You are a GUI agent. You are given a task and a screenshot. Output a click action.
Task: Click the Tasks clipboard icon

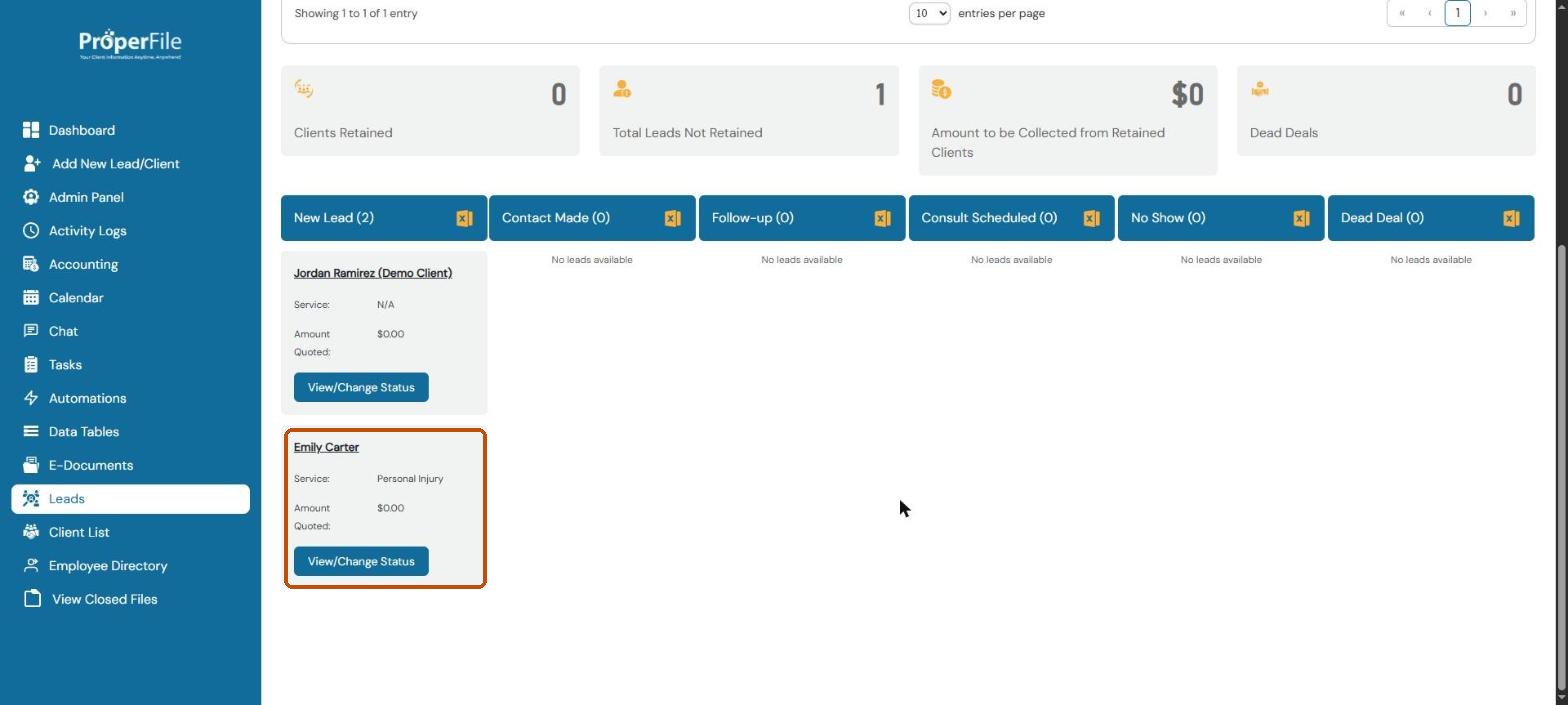coord(31,365)
